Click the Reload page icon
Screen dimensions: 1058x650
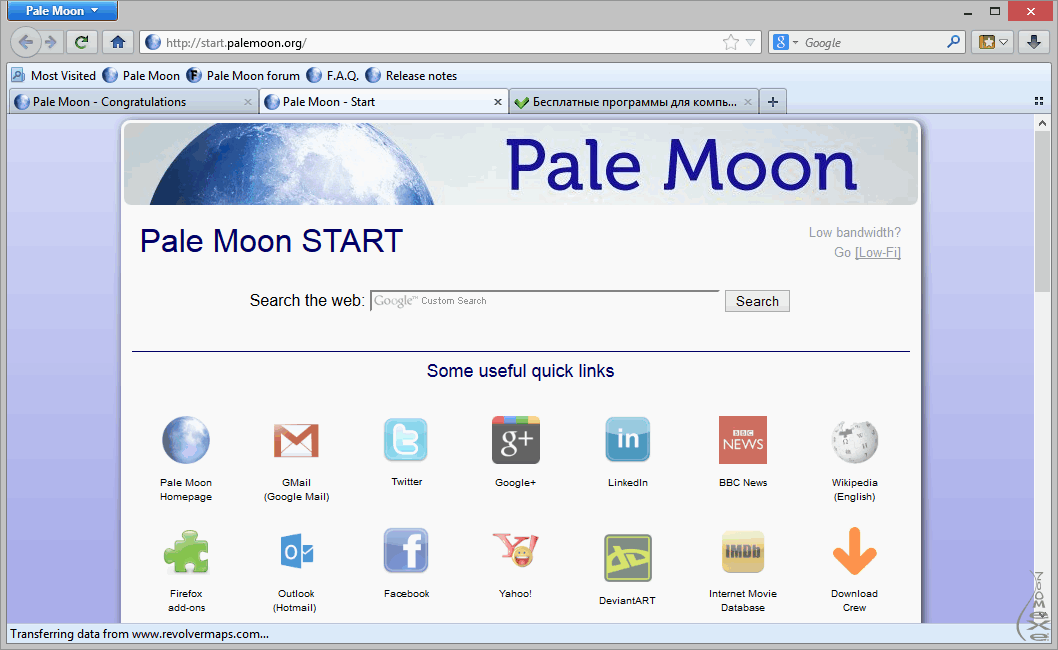point(81,42)
